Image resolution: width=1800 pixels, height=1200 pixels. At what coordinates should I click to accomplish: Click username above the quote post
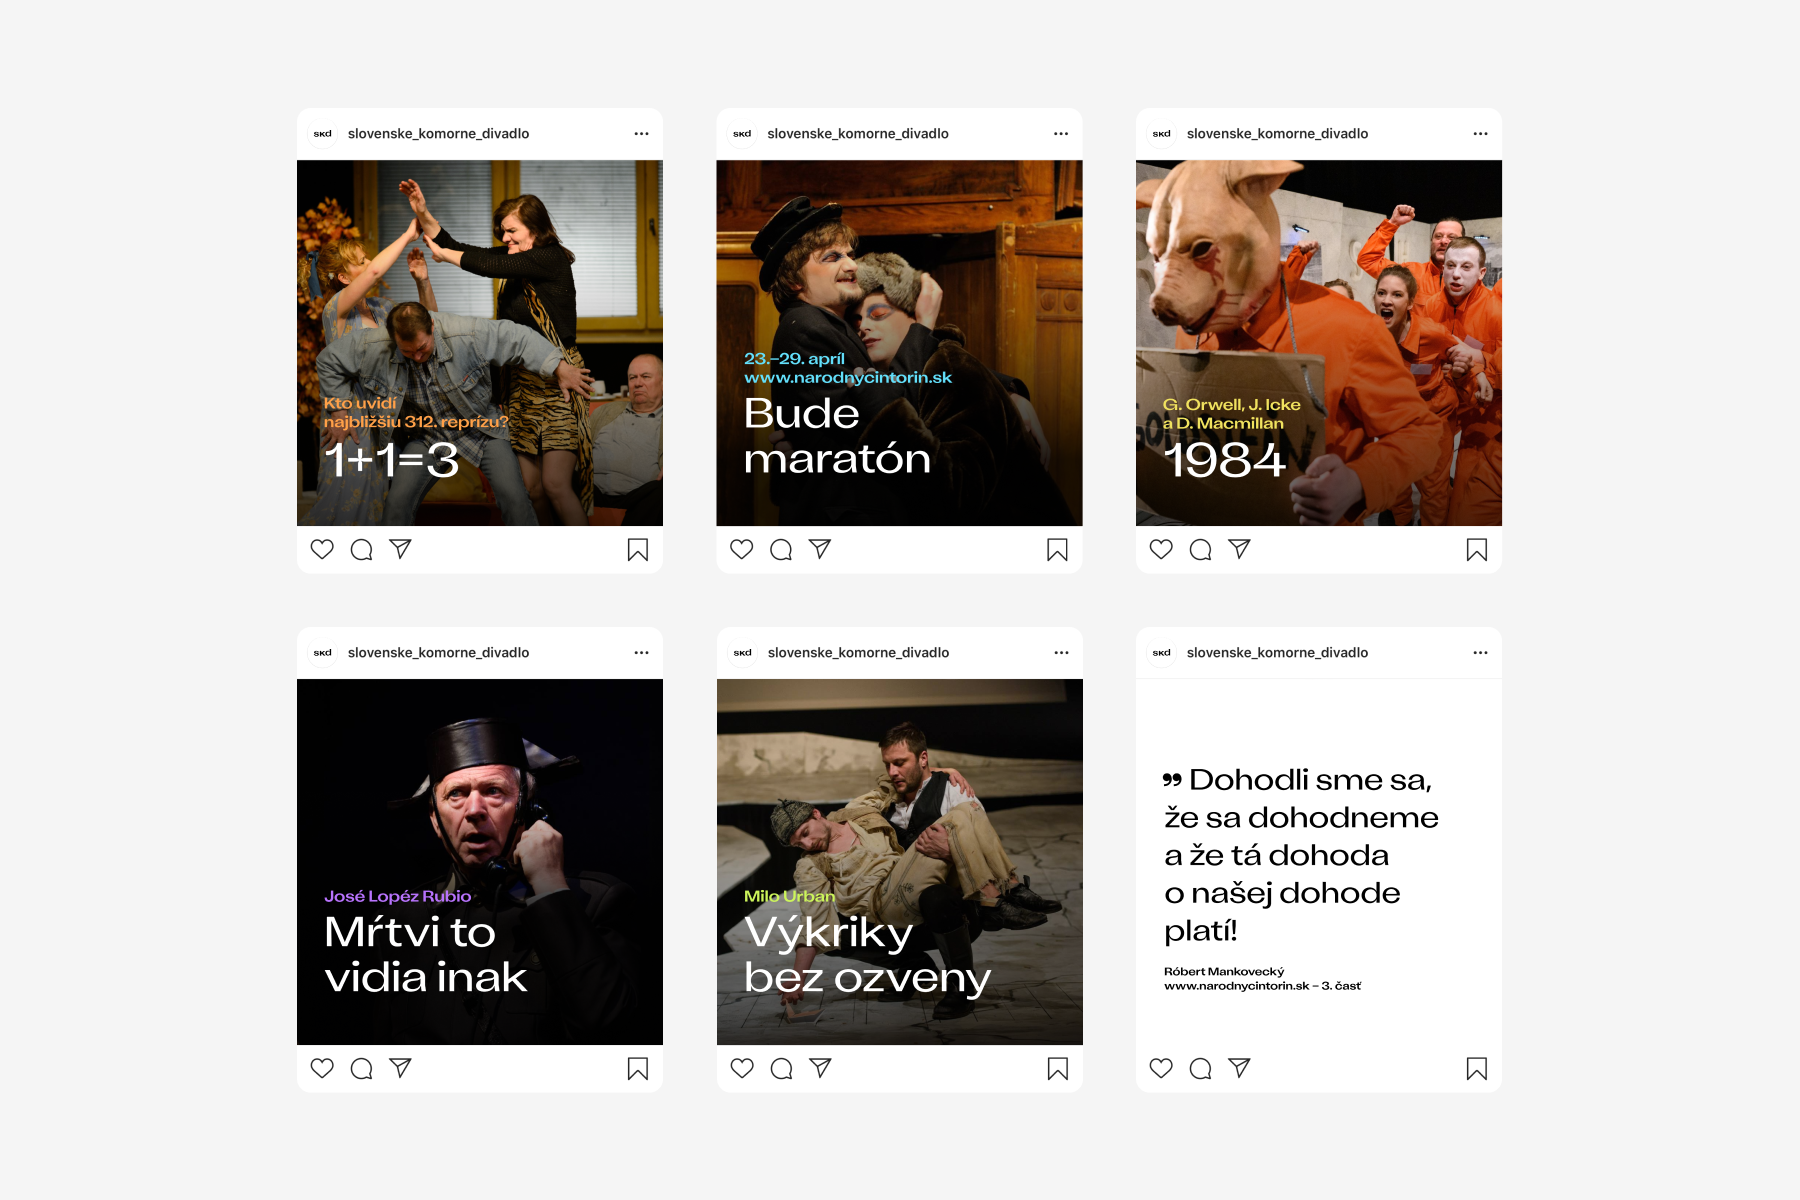[x=1277, y=653]
